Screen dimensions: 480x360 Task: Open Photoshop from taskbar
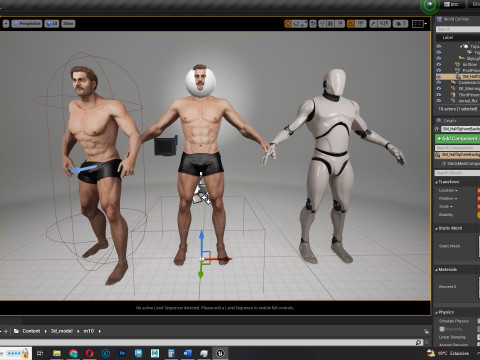click(x=122, y=353)
